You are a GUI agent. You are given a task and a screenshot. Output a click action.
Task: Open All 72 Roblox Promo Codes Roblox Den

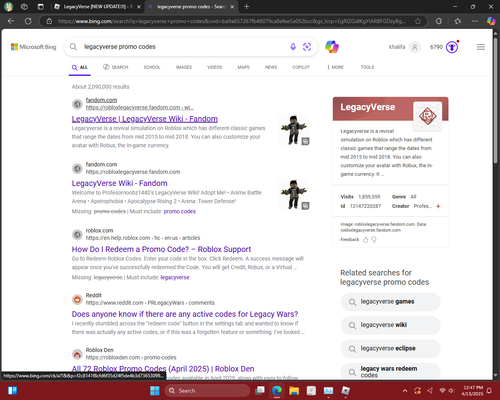(x=163, y=369)
